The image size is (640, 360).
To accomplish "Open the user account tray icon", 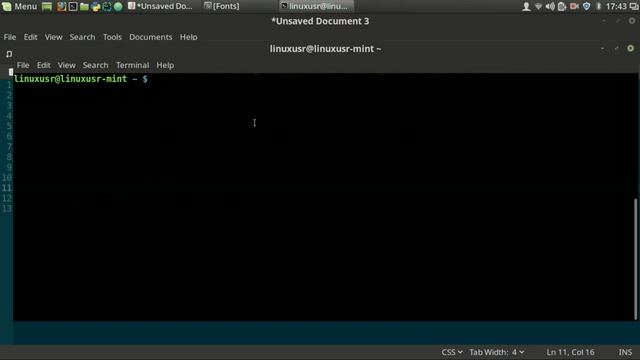I will pyautogui.click(x=526, y=6).
